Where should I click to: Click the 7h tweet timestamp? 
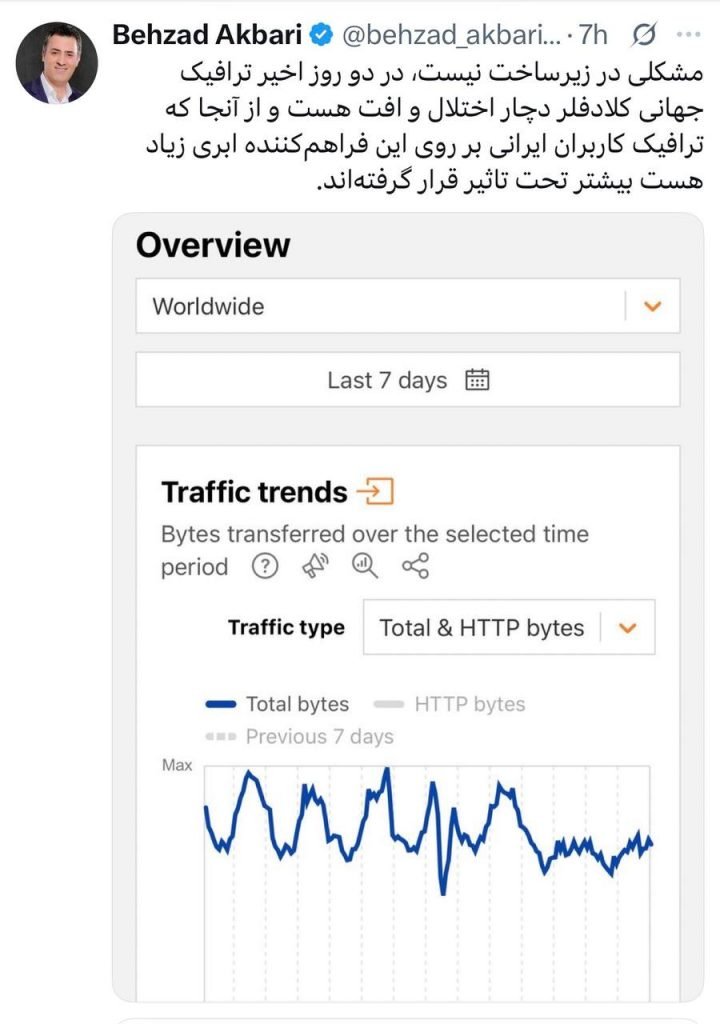point(592,35)
